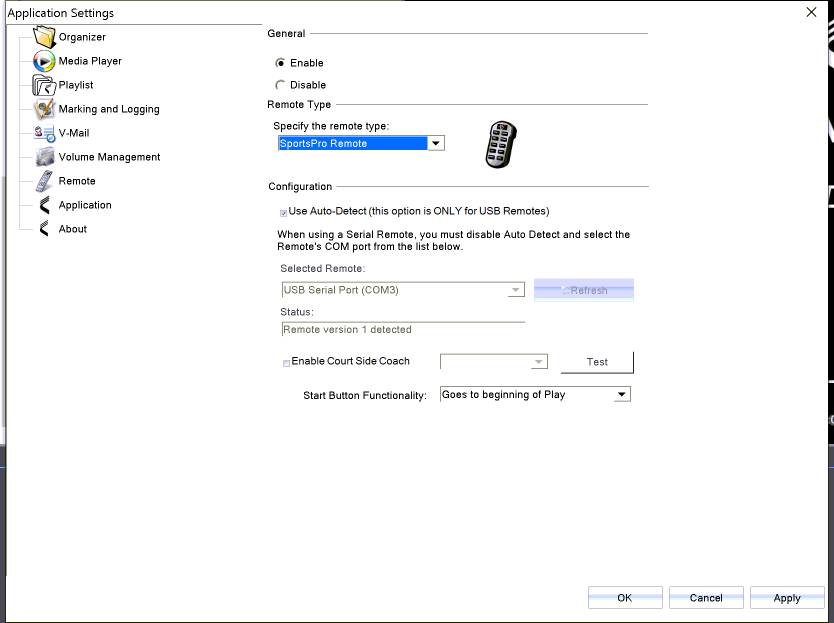Enable Court Side Coach
834x623 pixels.
coord(286,362)
